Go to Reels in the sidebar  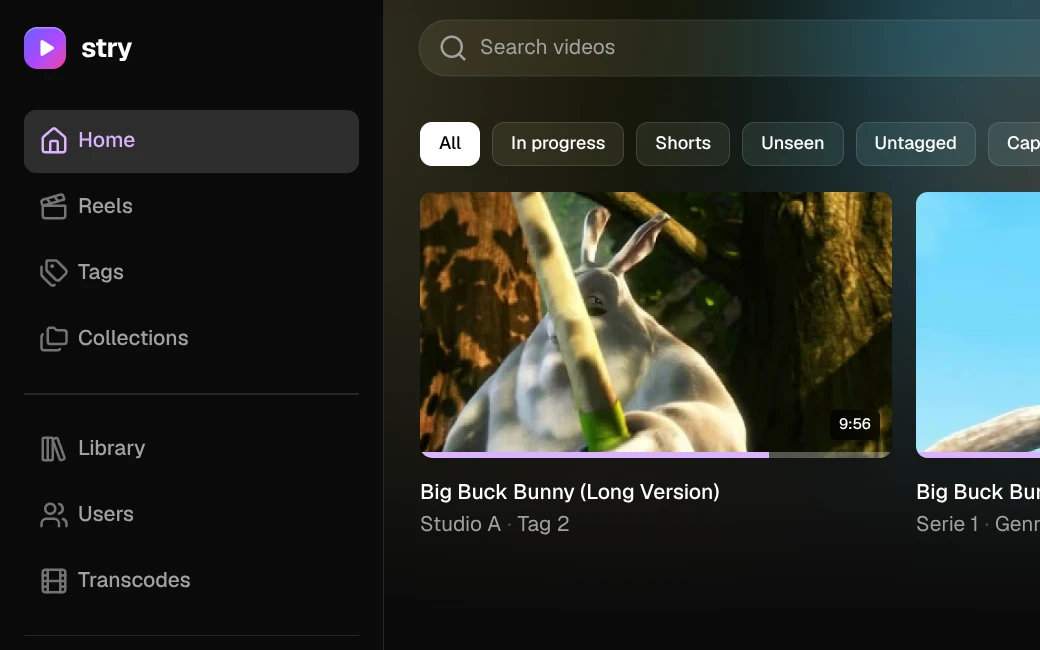(x=191, y=206)
